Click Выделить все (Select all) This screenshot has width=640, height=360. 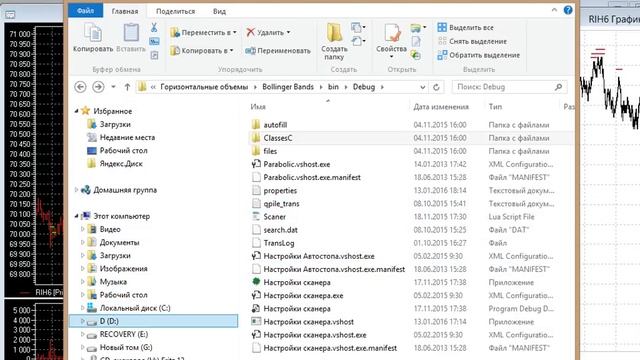[x=466, y=27]
